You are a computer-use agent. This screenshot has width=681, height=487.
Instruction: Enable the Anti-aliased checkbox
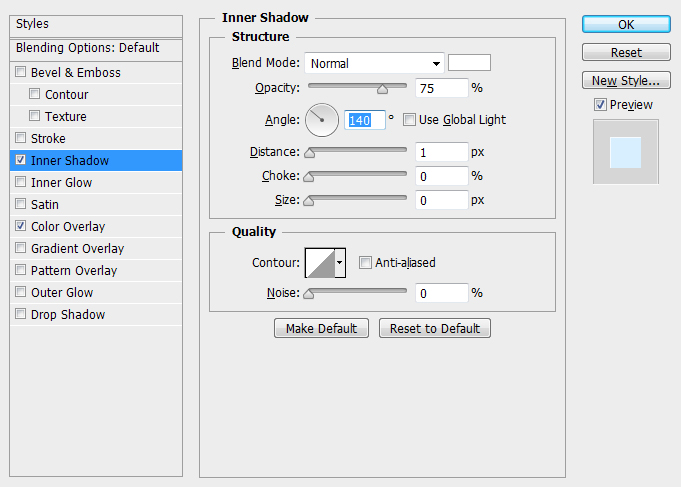(365, 263)
